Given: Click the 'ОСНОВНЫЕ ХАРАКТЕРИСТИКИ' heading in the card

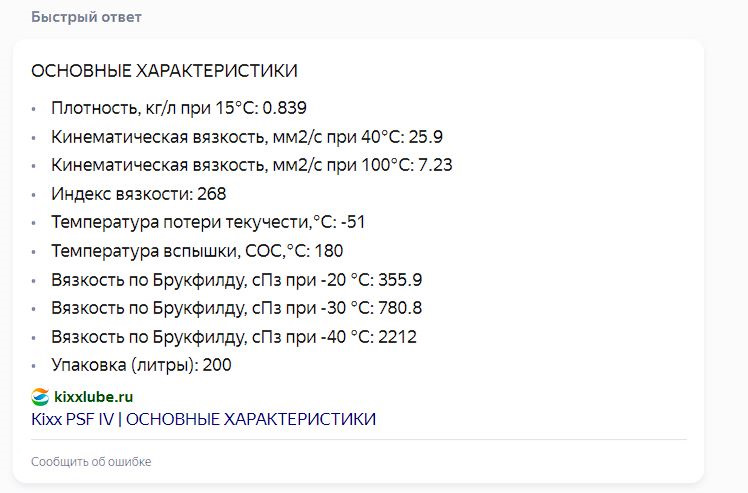Looking at the screenshot, I should pyautogui.click(x=164, y=71).
